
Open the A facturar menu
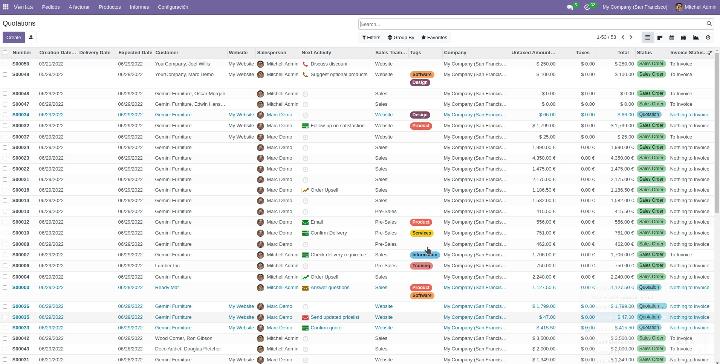(79, 7)
